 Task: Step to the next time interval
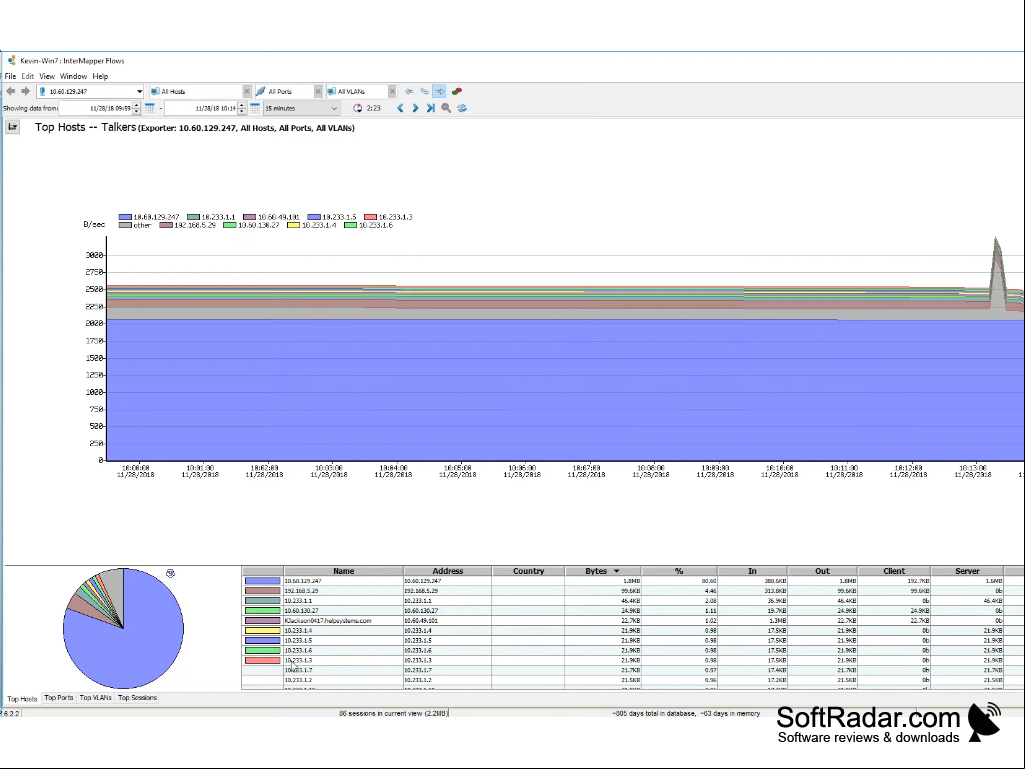click(415, 109)
